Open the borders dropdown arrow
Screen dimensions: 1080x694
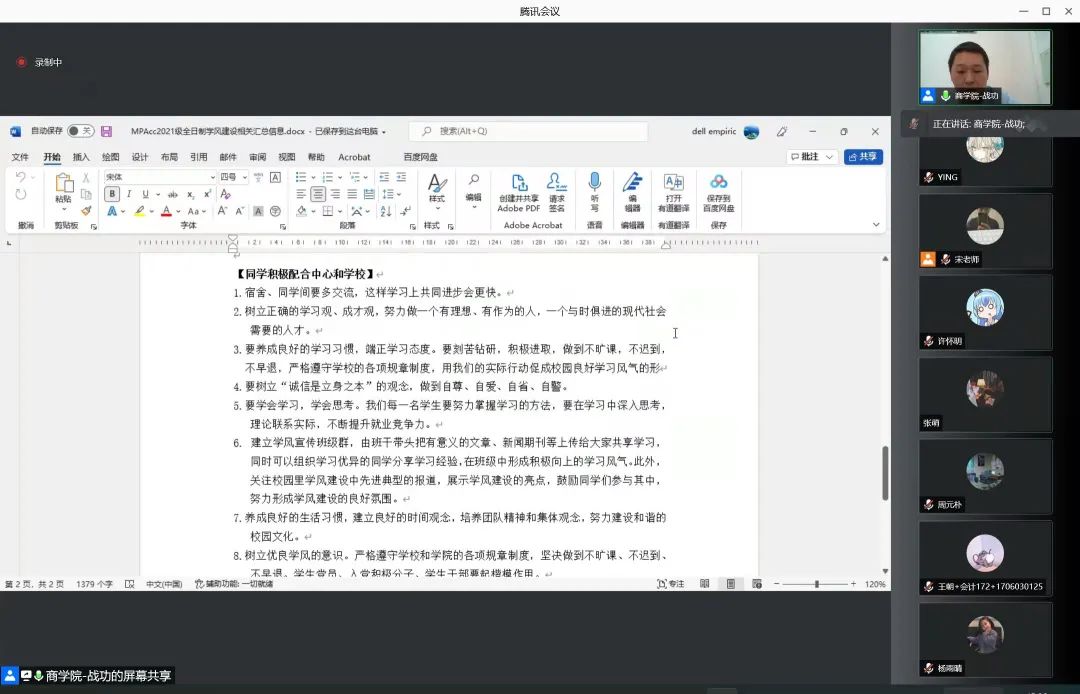pos(340,211)
